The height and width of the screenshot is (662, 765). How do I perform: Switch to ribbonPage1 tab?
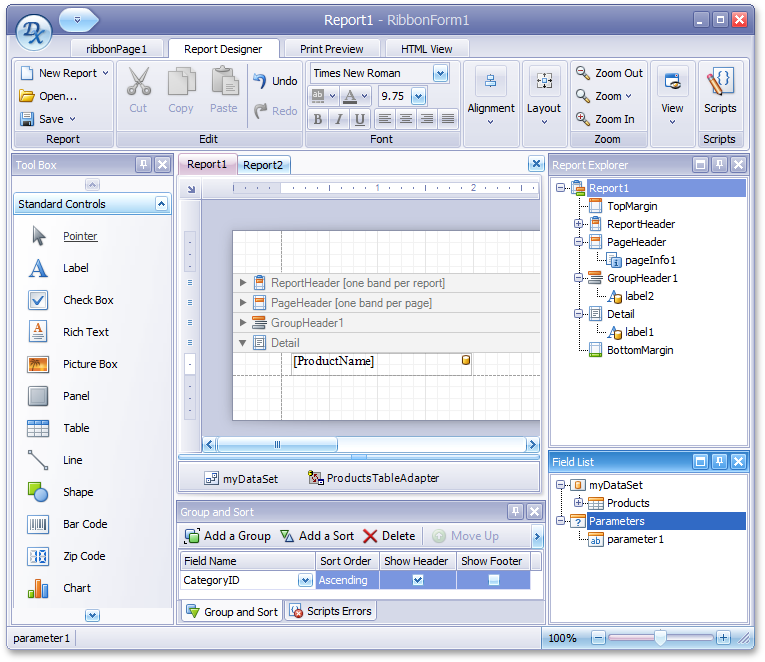coord(116,49)
